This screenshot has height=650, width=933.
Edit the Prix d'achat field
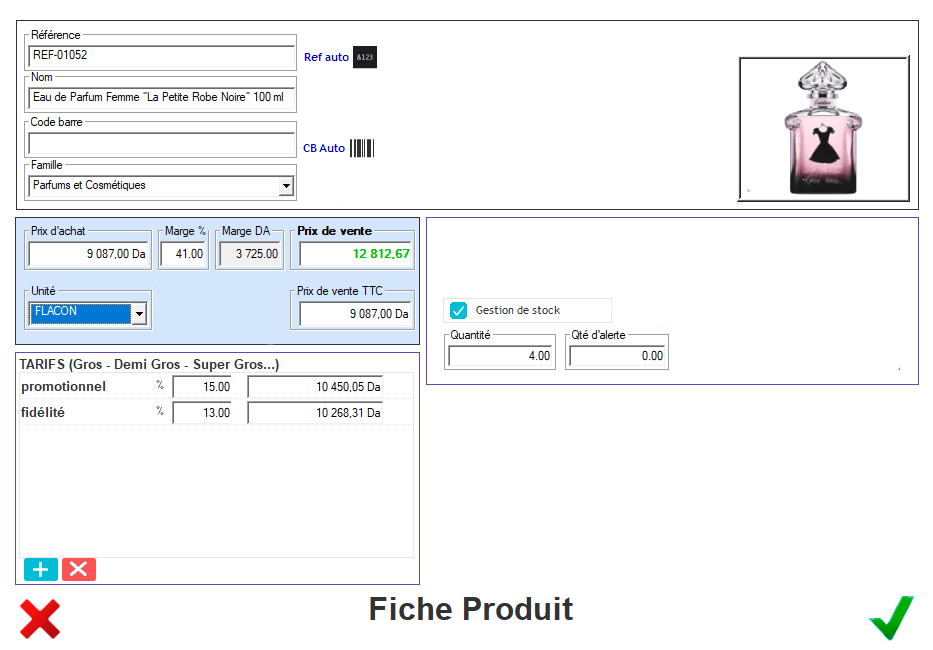[x=89, y=254]
